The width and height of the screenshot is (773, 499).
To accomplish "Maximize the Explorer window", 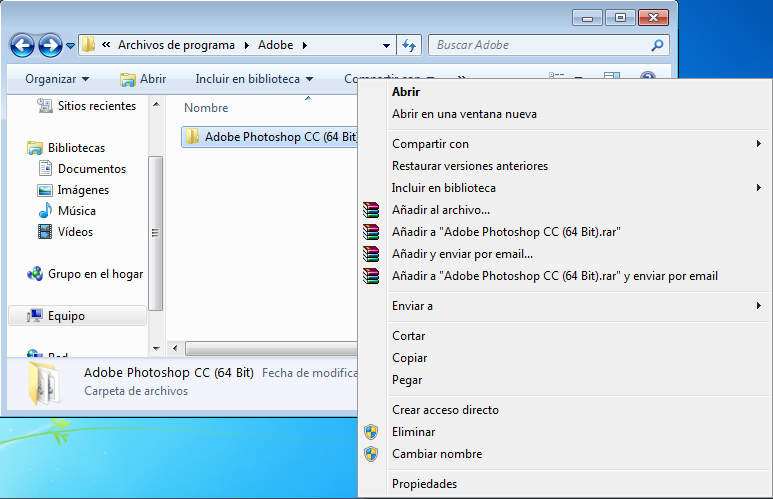I will click(620, 18).
